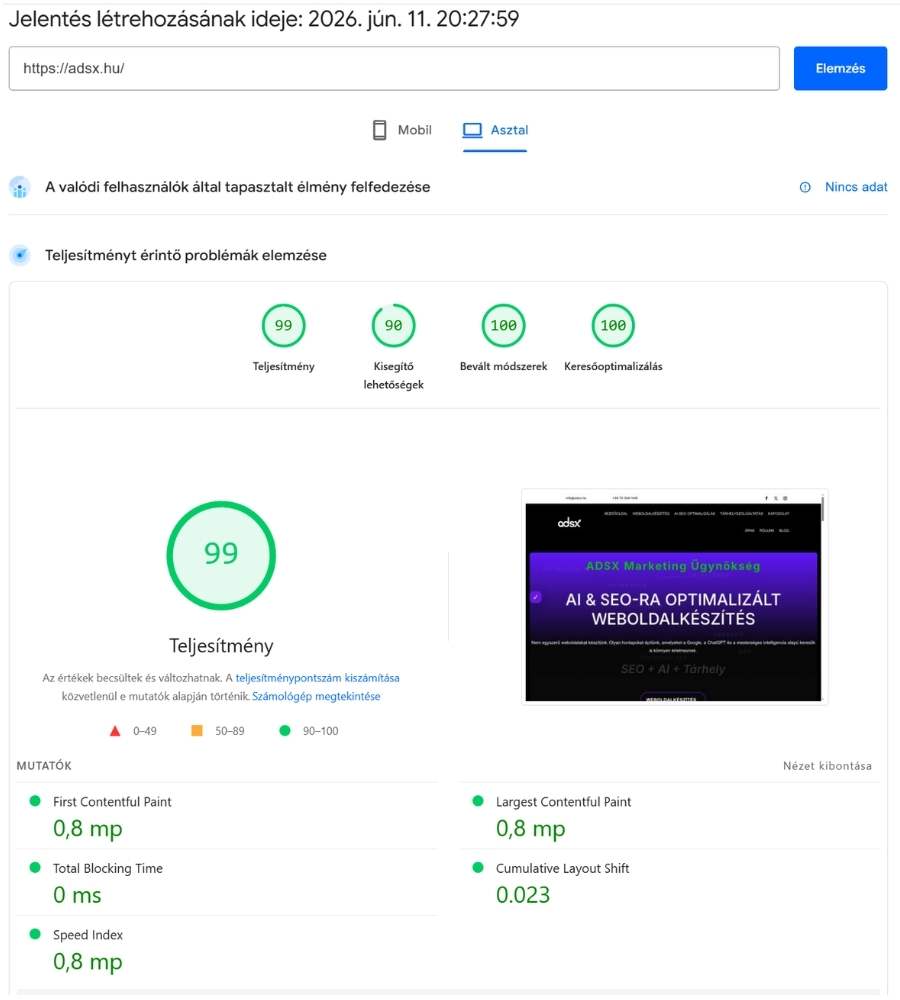
Task: Click the 0,8 mp Largest Contentful Paint value
Action: [x=531, y=829]
